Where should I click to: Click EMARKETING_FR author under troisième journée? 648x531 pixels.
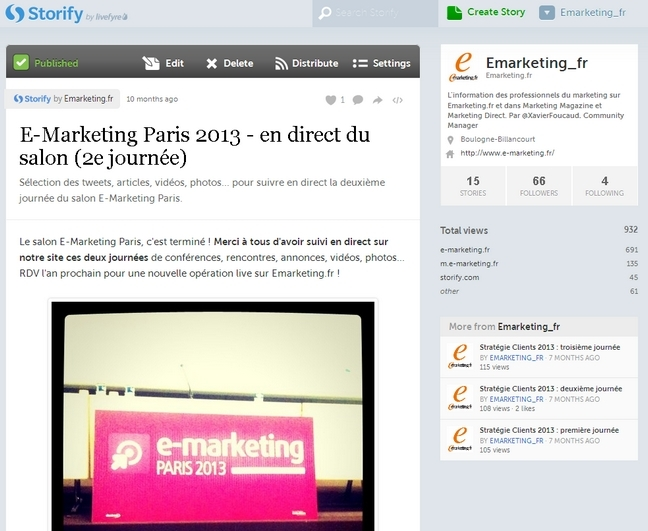517,358
